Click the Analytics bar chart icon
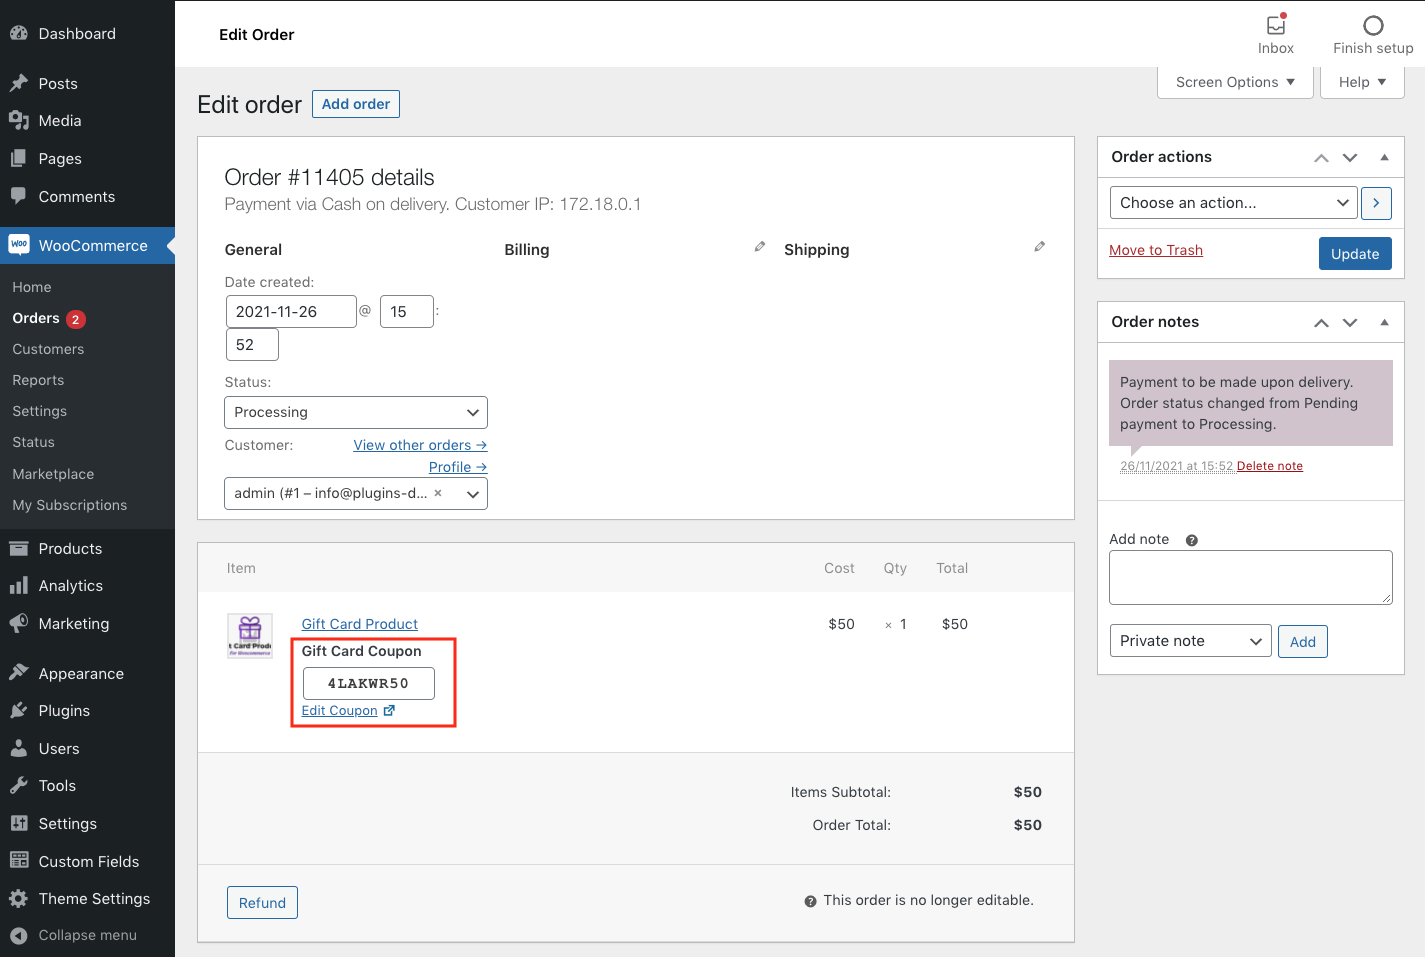1425x957 pixels. point(18,586)
